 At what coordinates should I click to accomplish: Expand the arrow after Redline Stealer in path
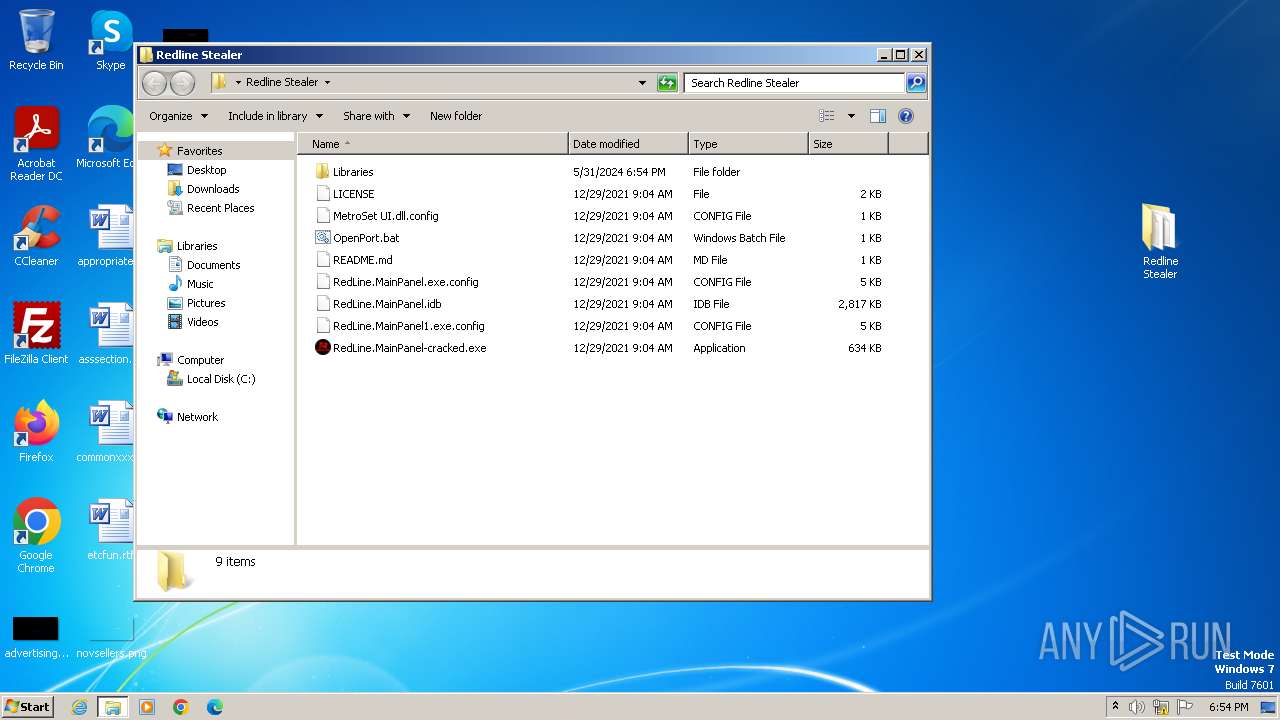[327, 83]
